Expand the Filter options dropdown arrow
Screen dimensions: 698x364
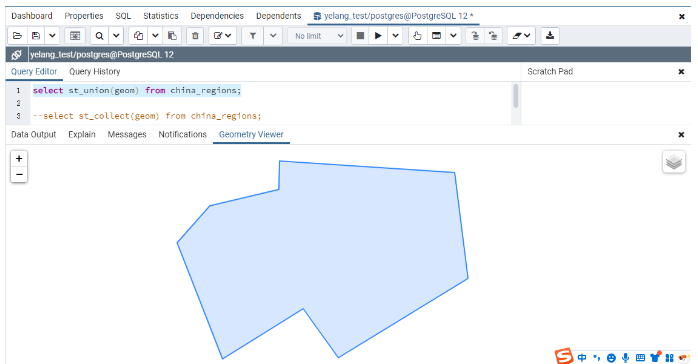pos(273,36)
